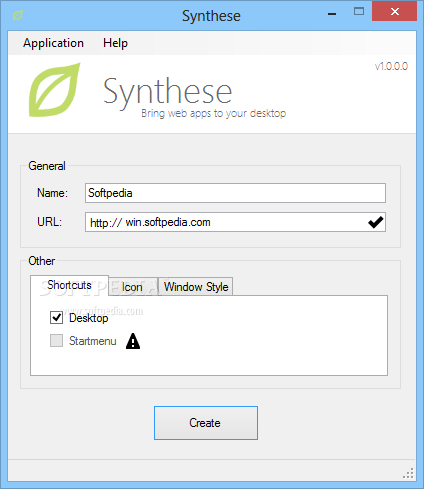
Task: Select the Shortcuts tab
Action: click(x=69, y=285)
